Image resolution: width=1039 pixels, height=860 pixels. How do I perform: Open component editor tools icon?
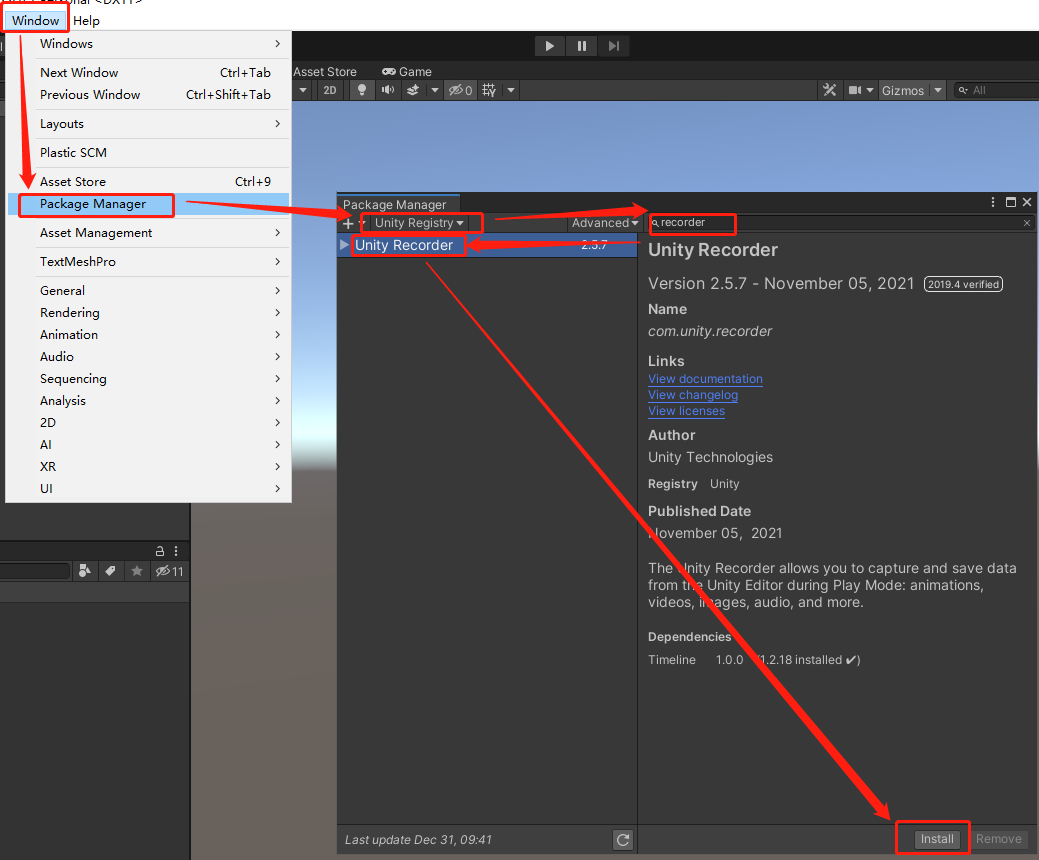point(830,90)
